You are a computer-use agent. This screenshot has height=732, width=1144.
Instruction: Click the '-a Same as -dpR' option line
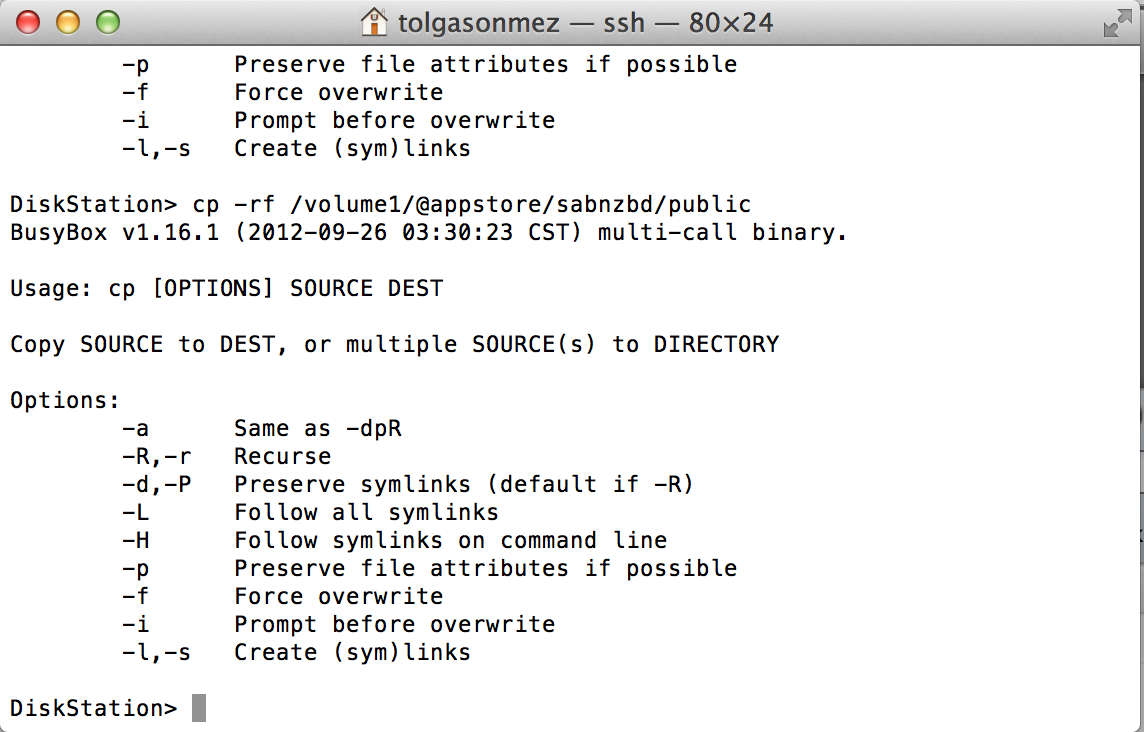coord(261,428)
